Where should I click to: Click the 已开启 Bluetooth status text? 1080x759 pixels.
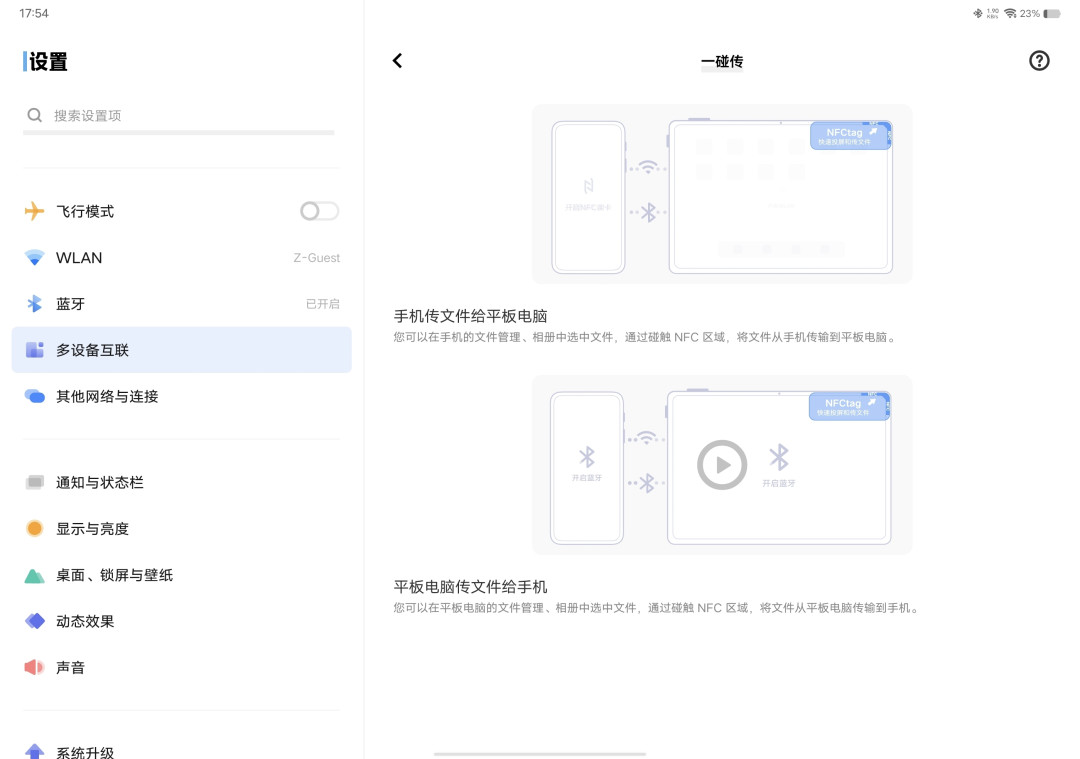click(322, 304)
